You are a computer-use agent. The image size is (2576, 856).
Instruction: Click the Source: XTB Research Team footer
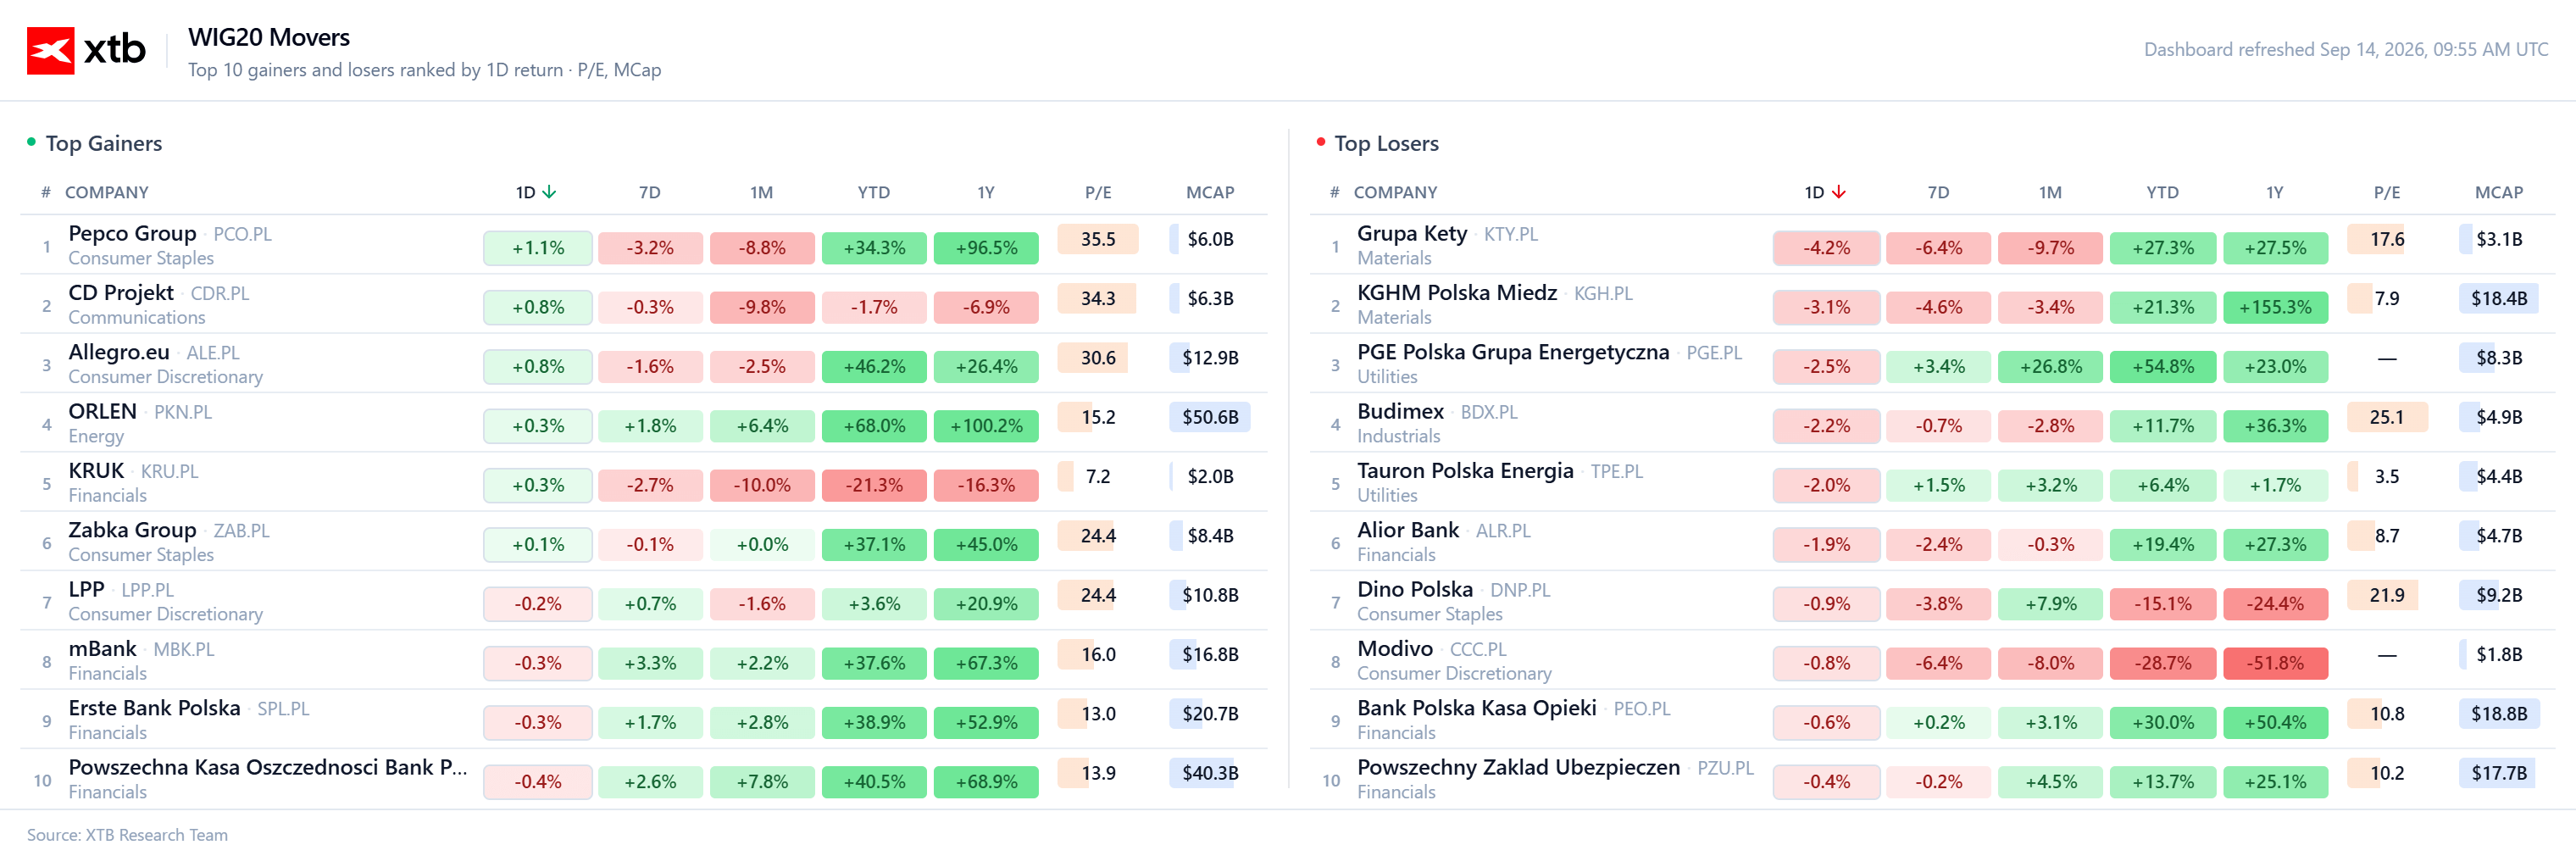click(127, 835)
